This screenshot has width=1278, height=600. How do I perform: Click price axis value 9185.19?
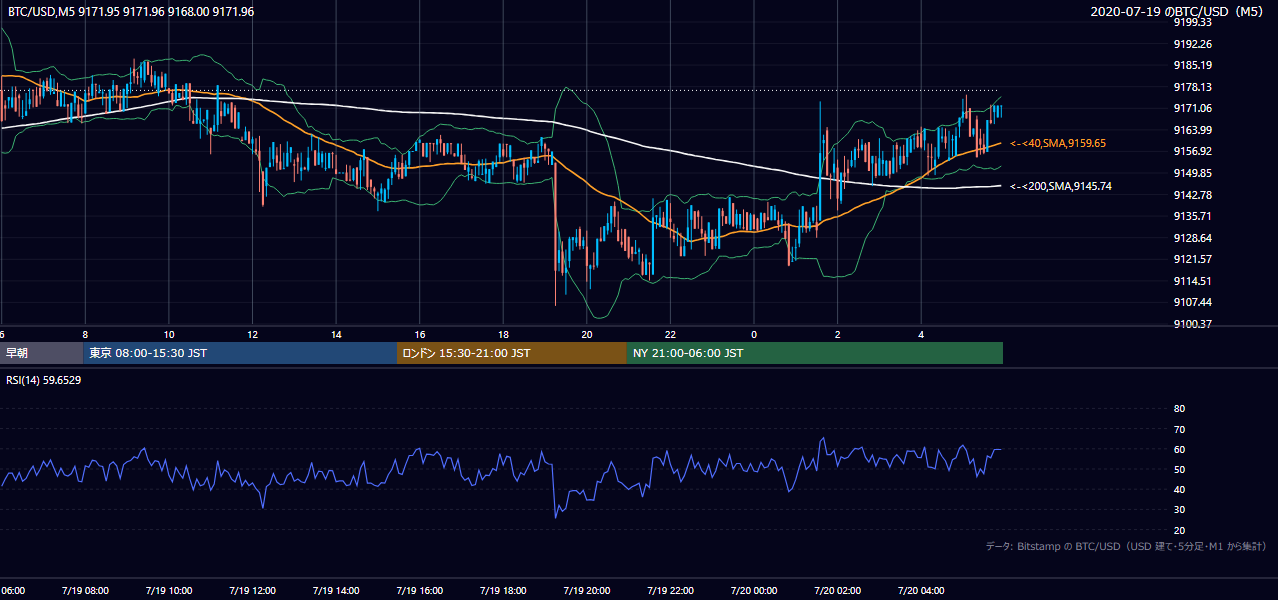tap(1192, 65)
